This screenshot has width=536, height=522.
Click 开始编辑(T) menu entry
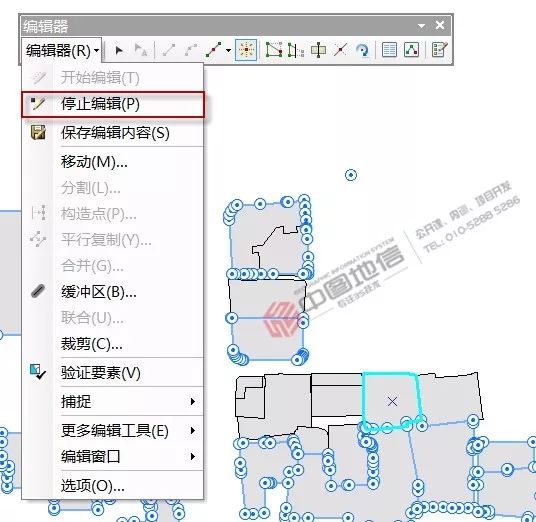113,78
